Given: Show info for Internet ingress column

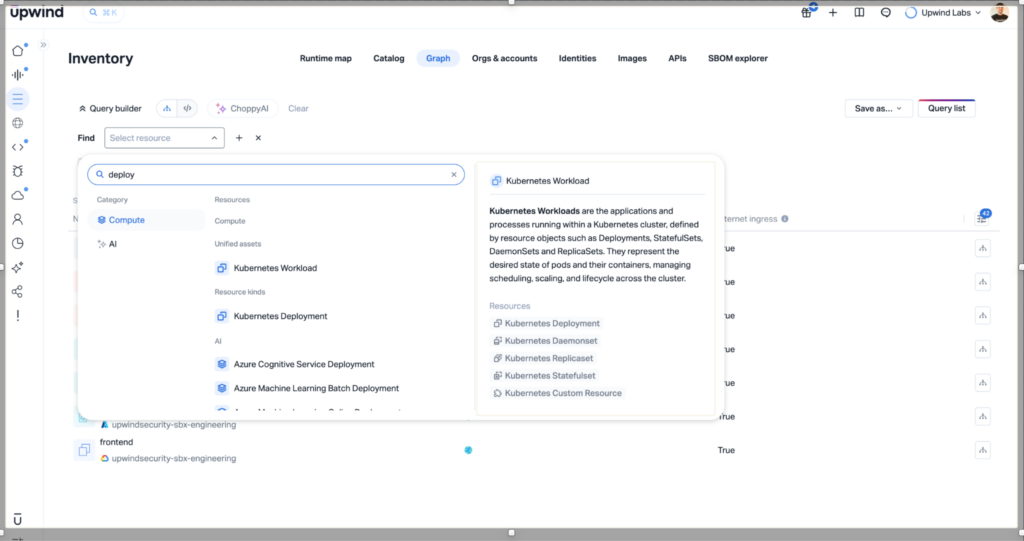Looking at the screenshot, I should point(785,219).
